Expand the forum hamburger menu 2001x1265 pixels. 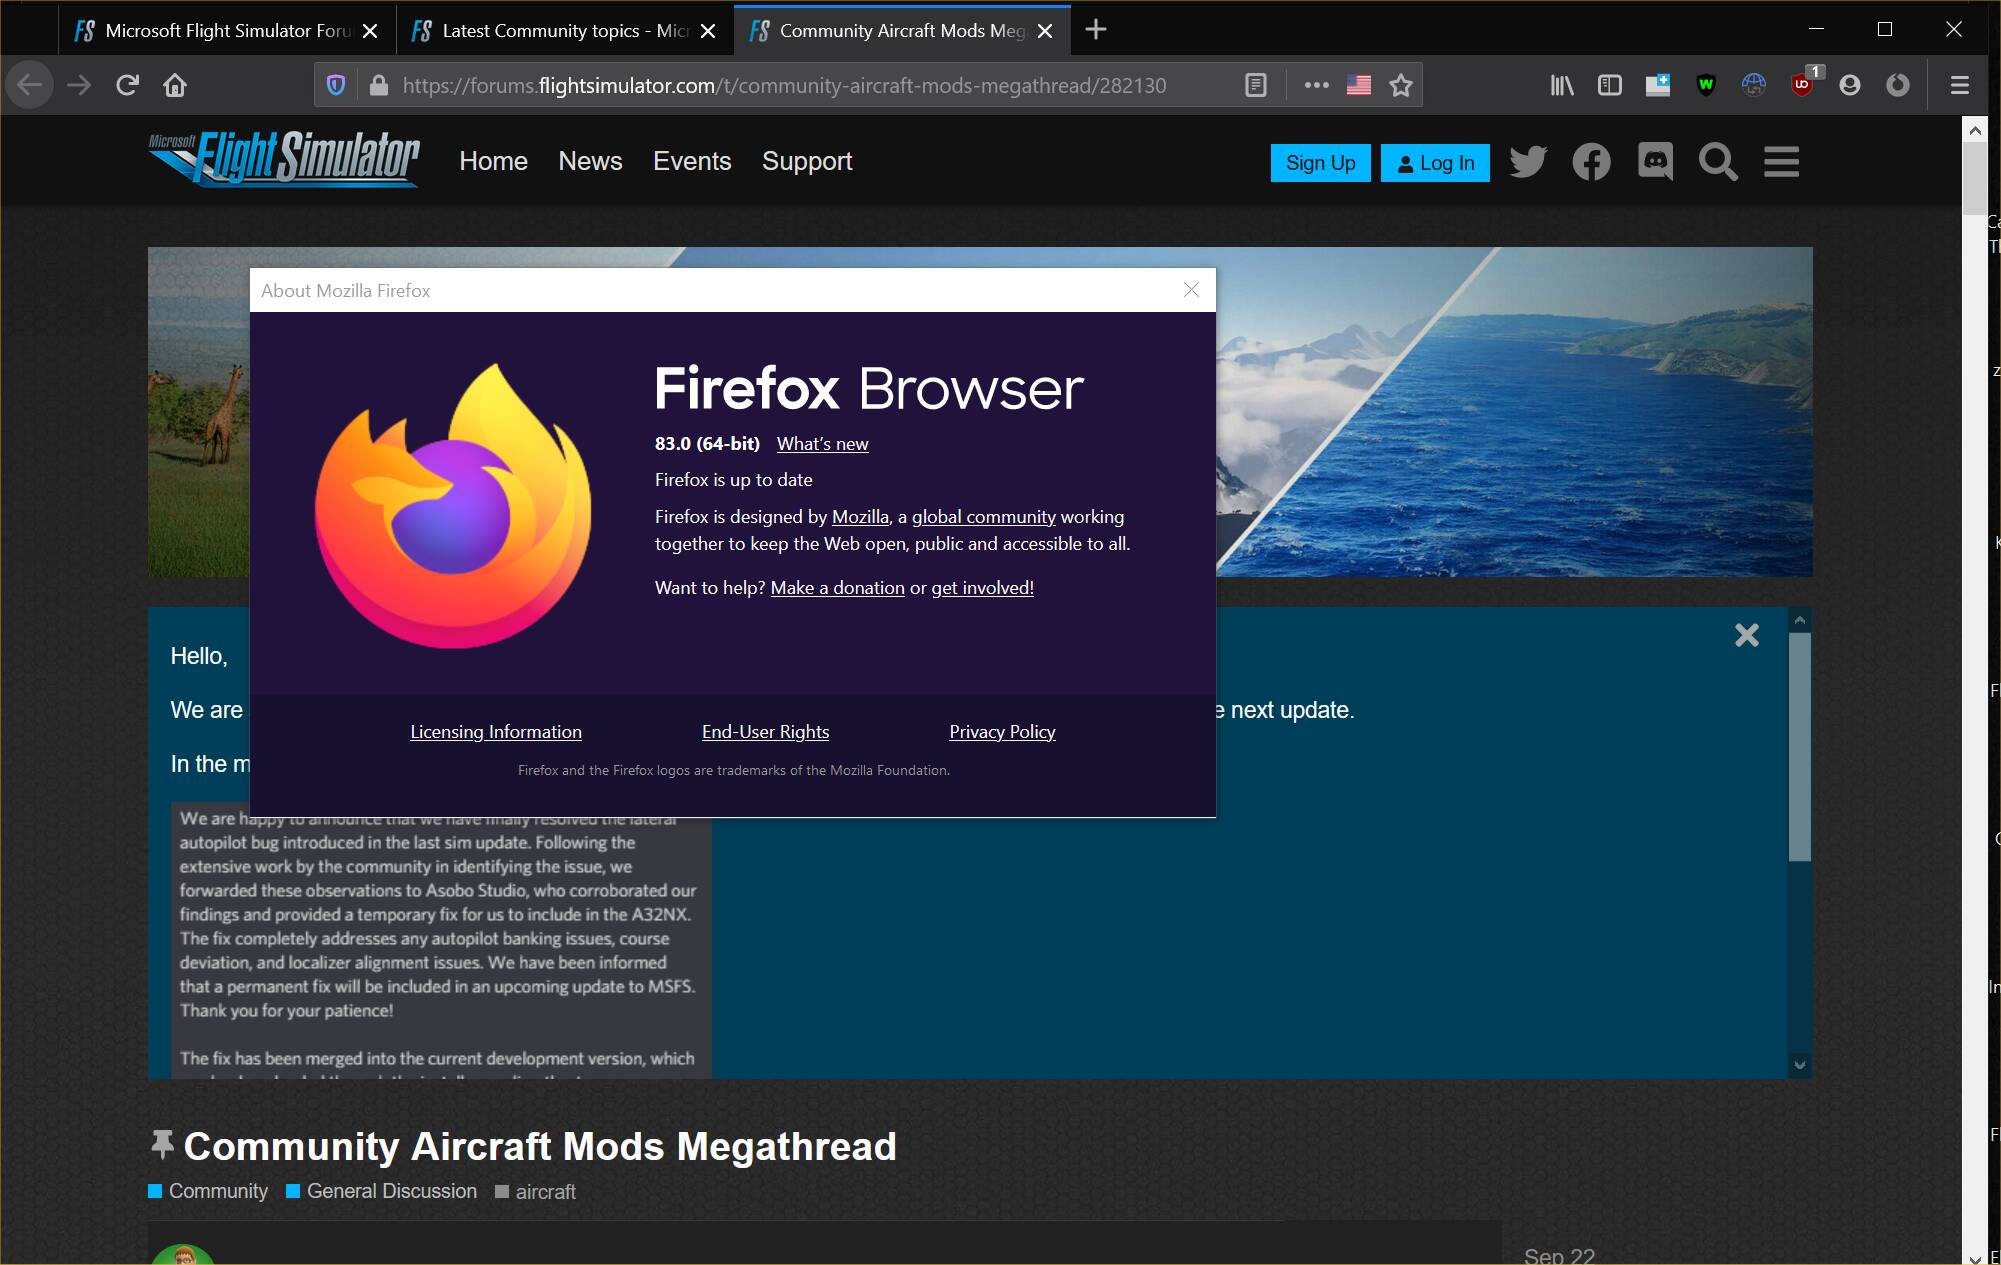tap(1781, 162)
